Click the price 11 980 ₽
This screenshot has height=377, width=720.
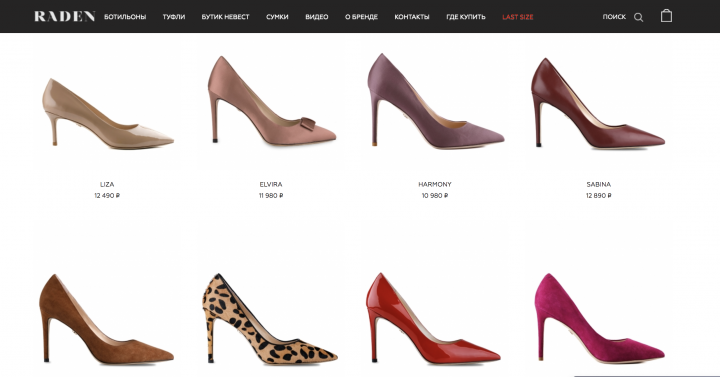[x=271, y=196]
